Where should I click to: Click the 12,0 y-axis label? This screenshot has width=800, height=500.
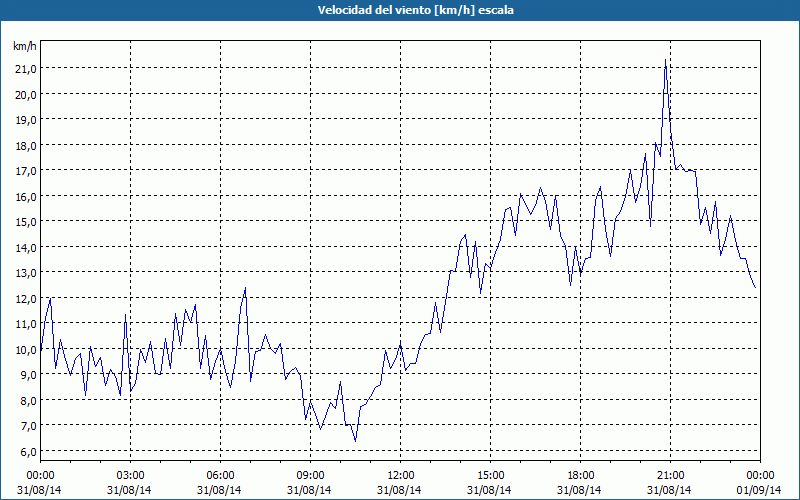click(27, 298)
